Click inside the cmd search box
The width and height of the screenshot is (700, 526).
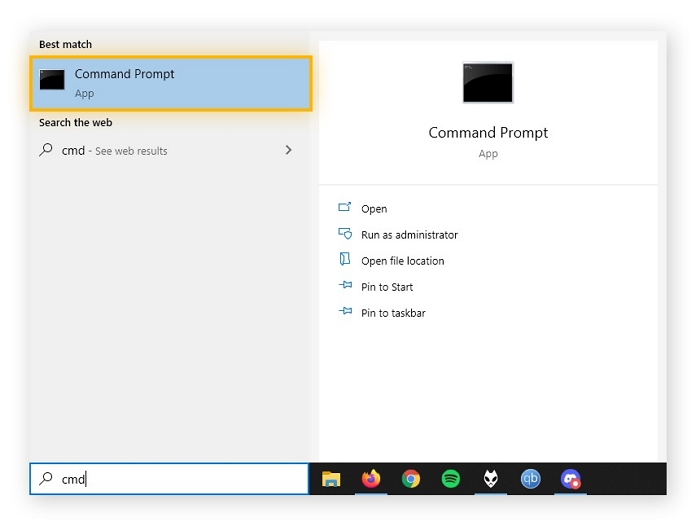(x=169, y=479)
